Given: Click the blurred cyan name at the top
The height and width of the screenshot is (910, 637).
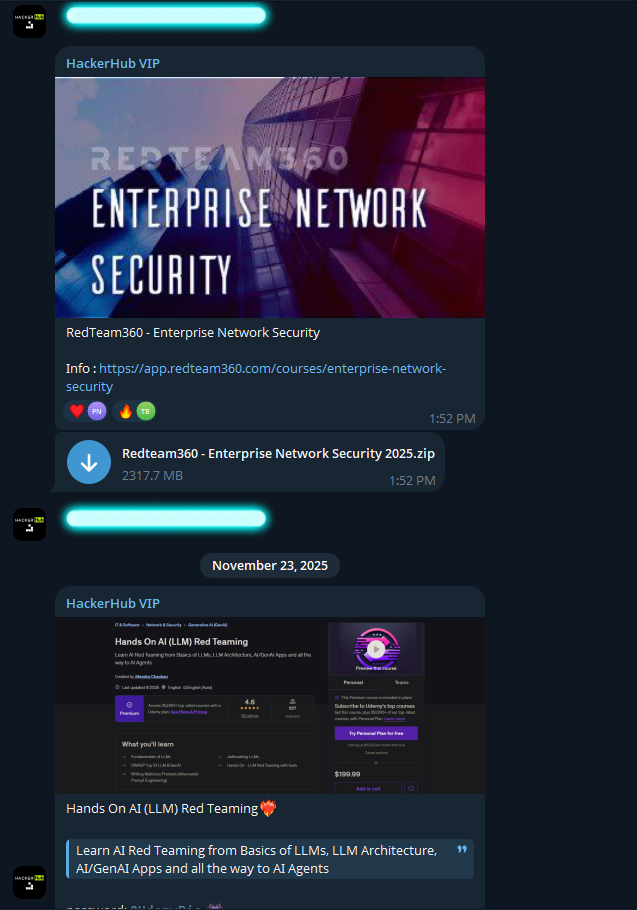Looking at the screenshot, I should 165,16.
